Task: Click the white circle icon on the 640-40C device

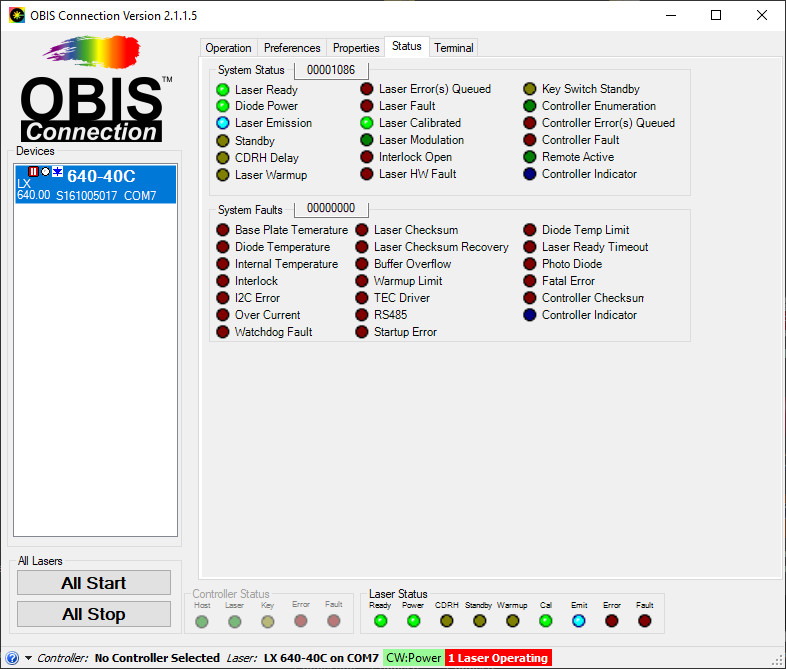Action: (45, 171)
